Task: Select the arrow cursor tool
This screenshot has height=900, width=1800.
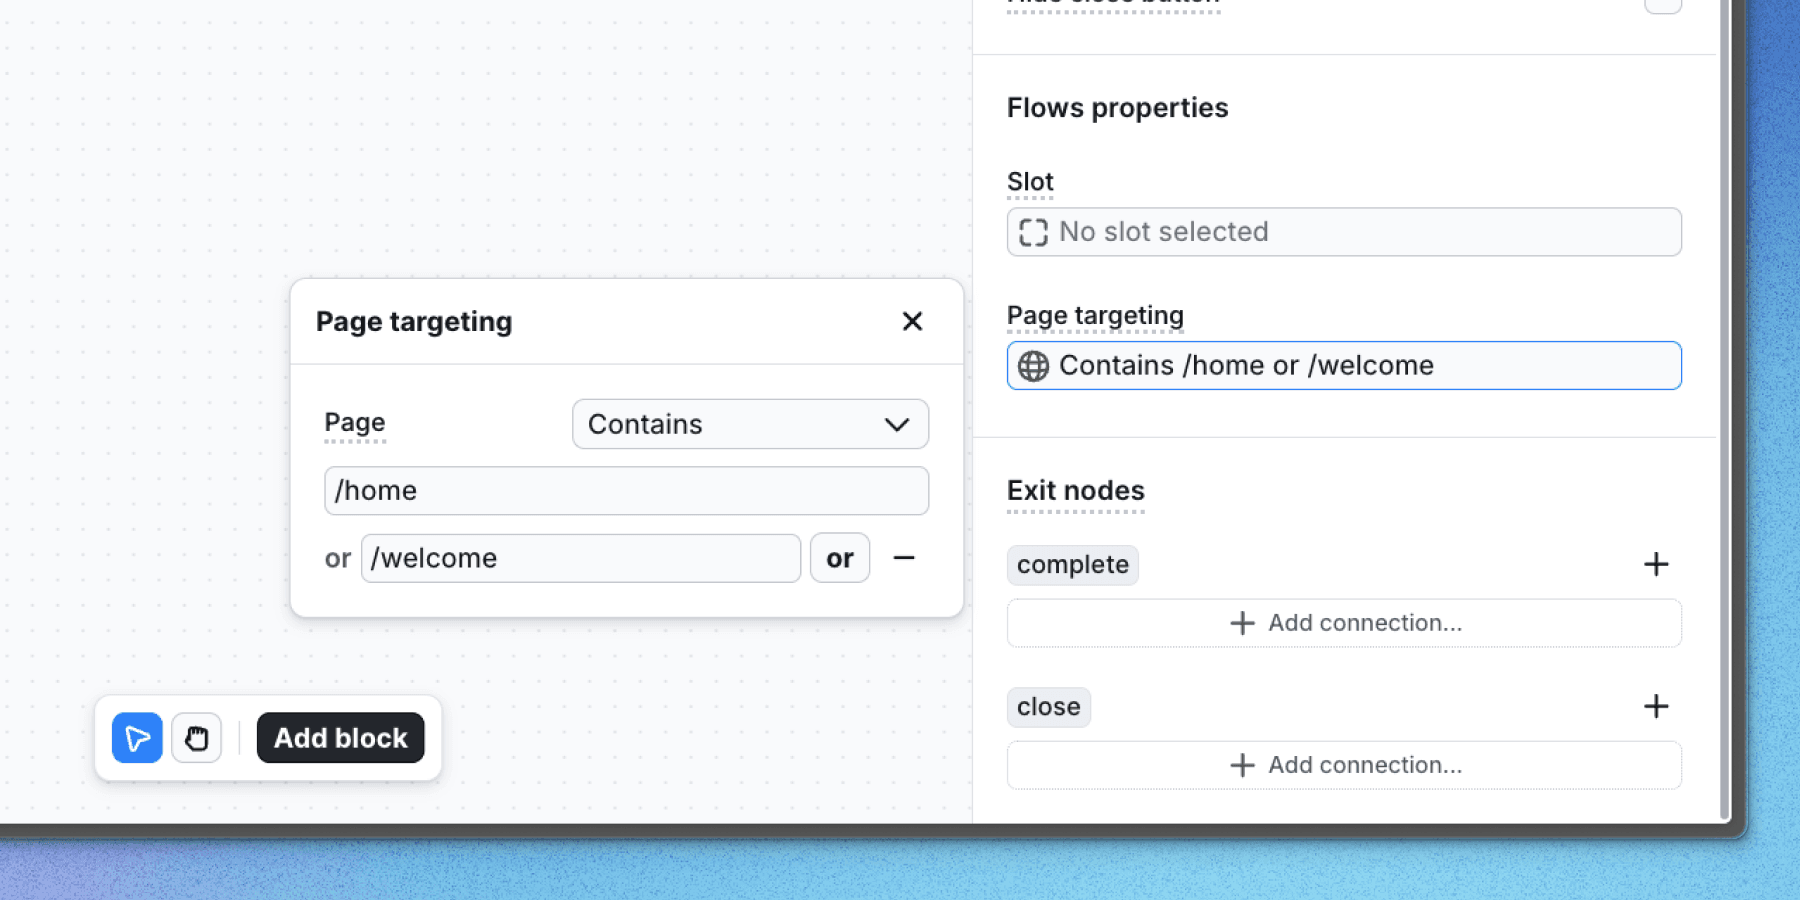Action: pos(137,737)
